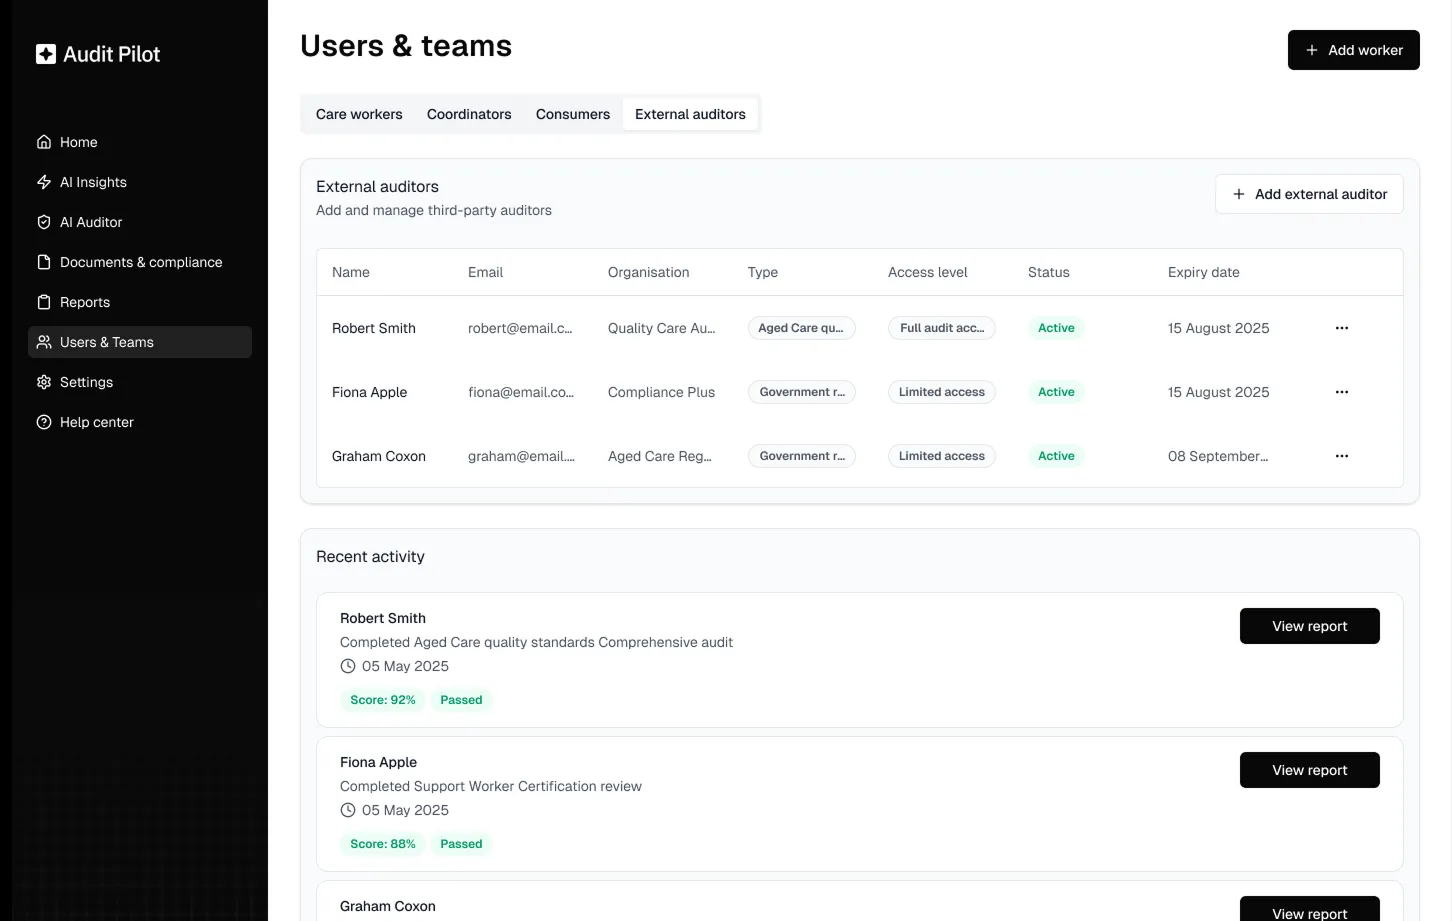Click the Email column header
Screen dimensions: 1452x921
pos(485,272)
